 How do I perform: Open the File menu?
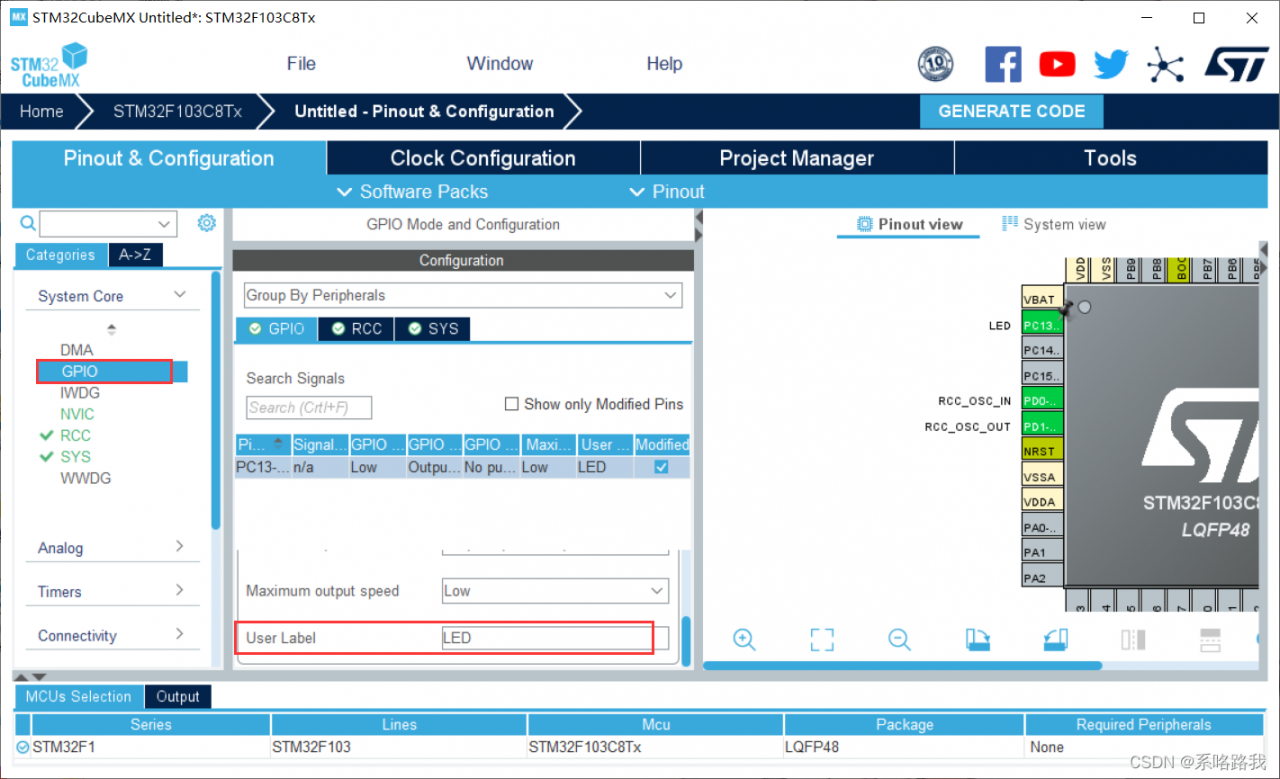pos(301,64)
